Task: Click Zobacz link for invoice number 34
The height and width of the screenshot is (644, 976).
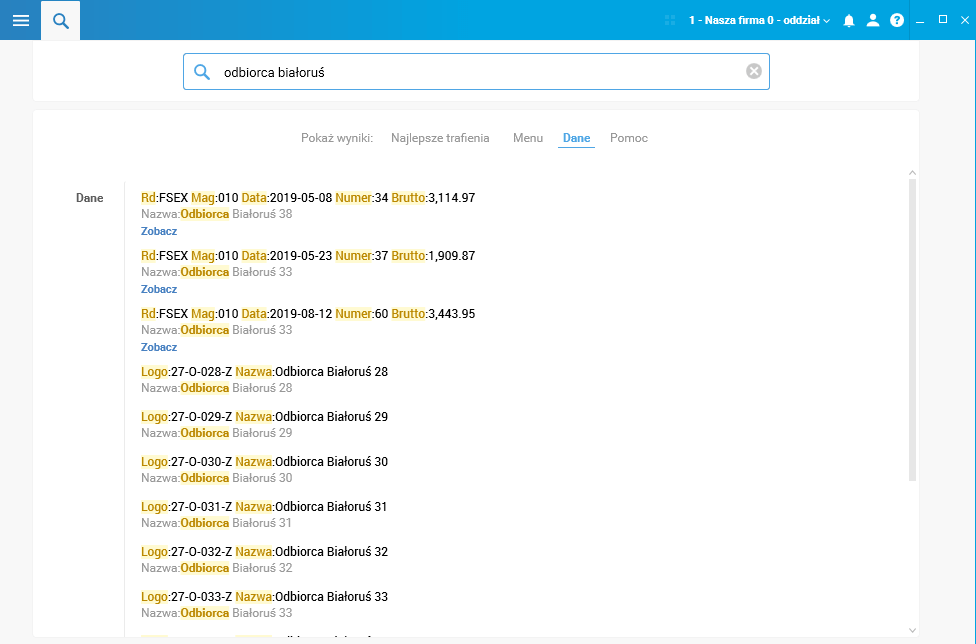Action: coord(159,231)
